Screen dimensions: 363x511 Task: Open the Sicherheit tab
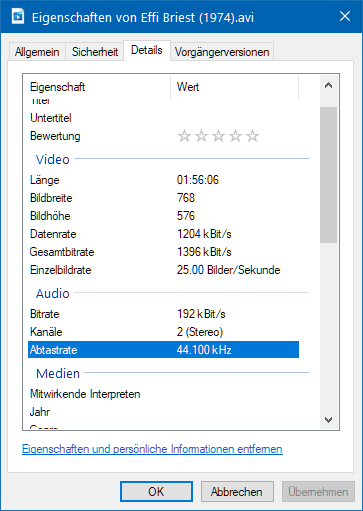[x=95, y=52]
